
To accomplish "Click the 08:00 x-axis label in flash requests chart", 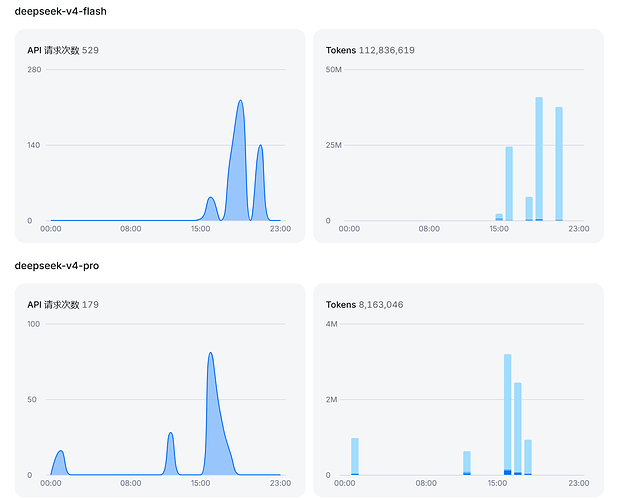I will click(131, 229).
